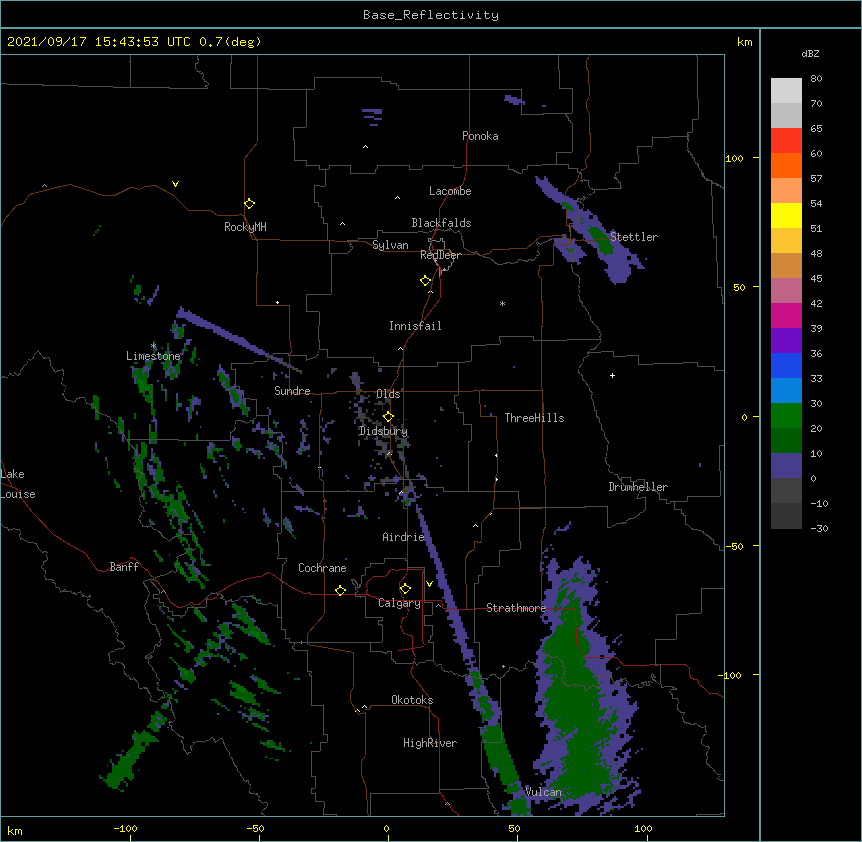This screenshot has height=842, width=862.
Task: Pick the yellow 51-54 dBZ legend swatch
Action: pyautogui.click(x=786, y=215)
